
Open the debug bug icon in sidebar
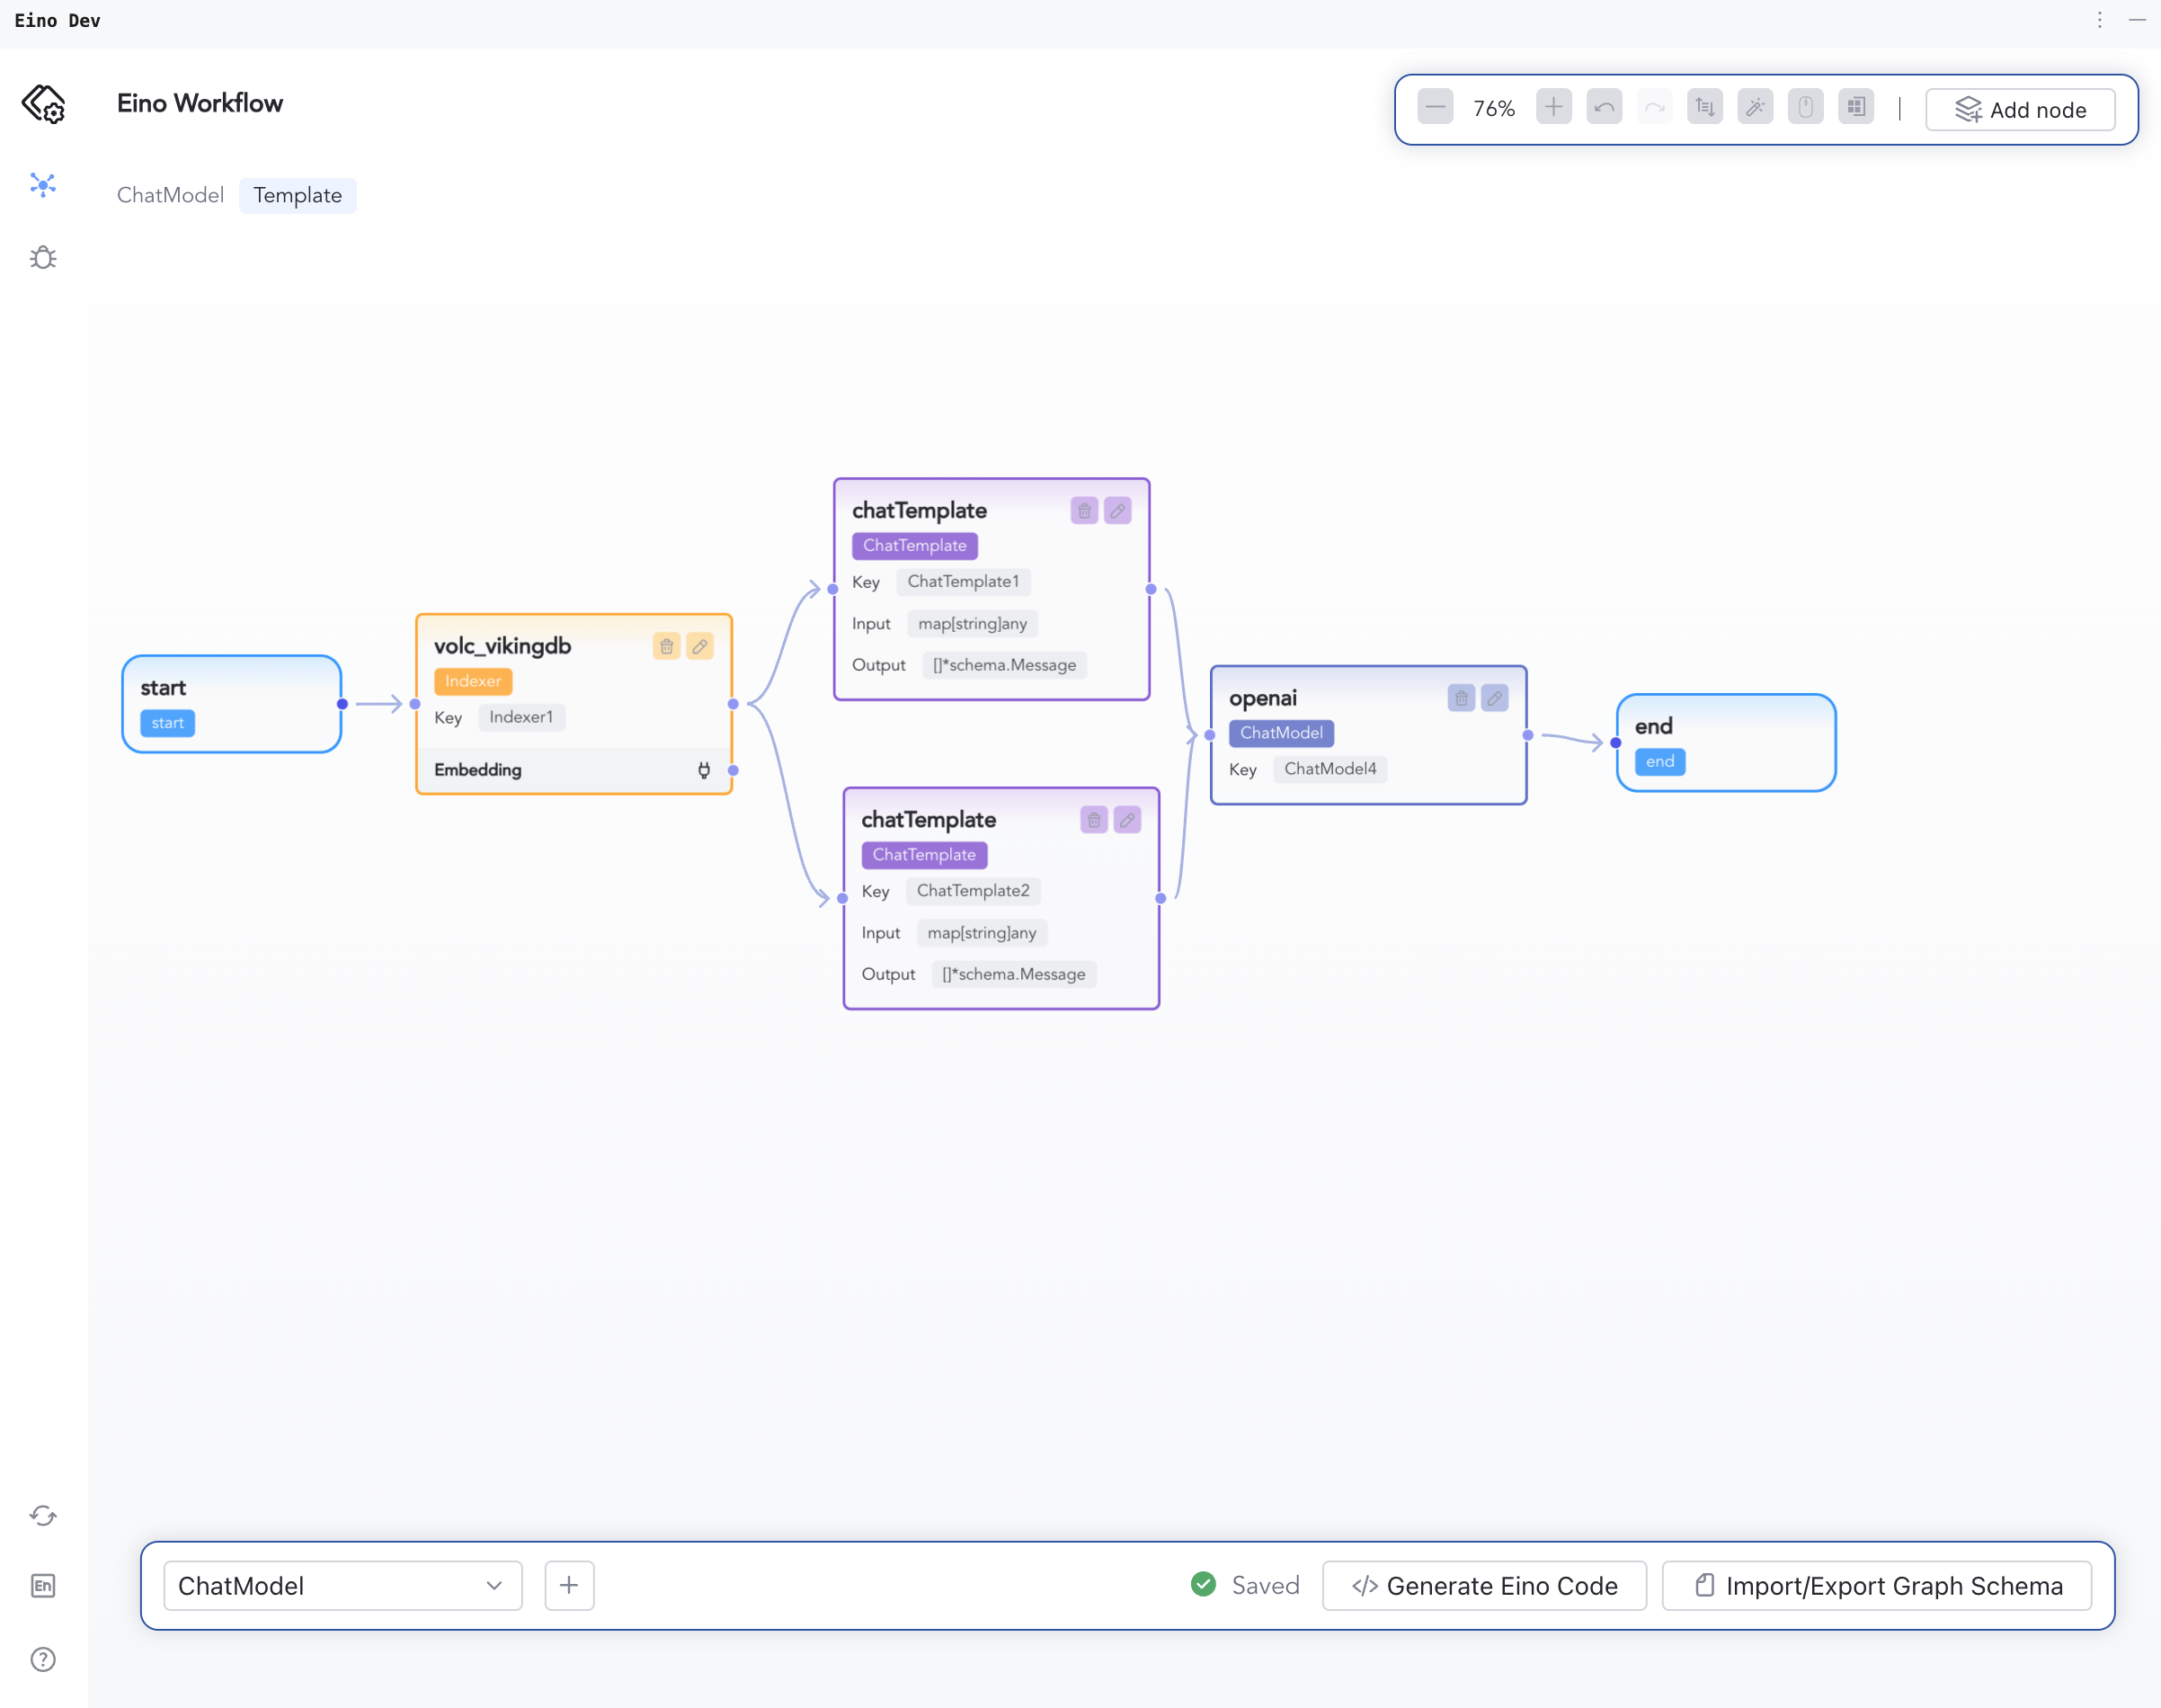tap(43, 258)
